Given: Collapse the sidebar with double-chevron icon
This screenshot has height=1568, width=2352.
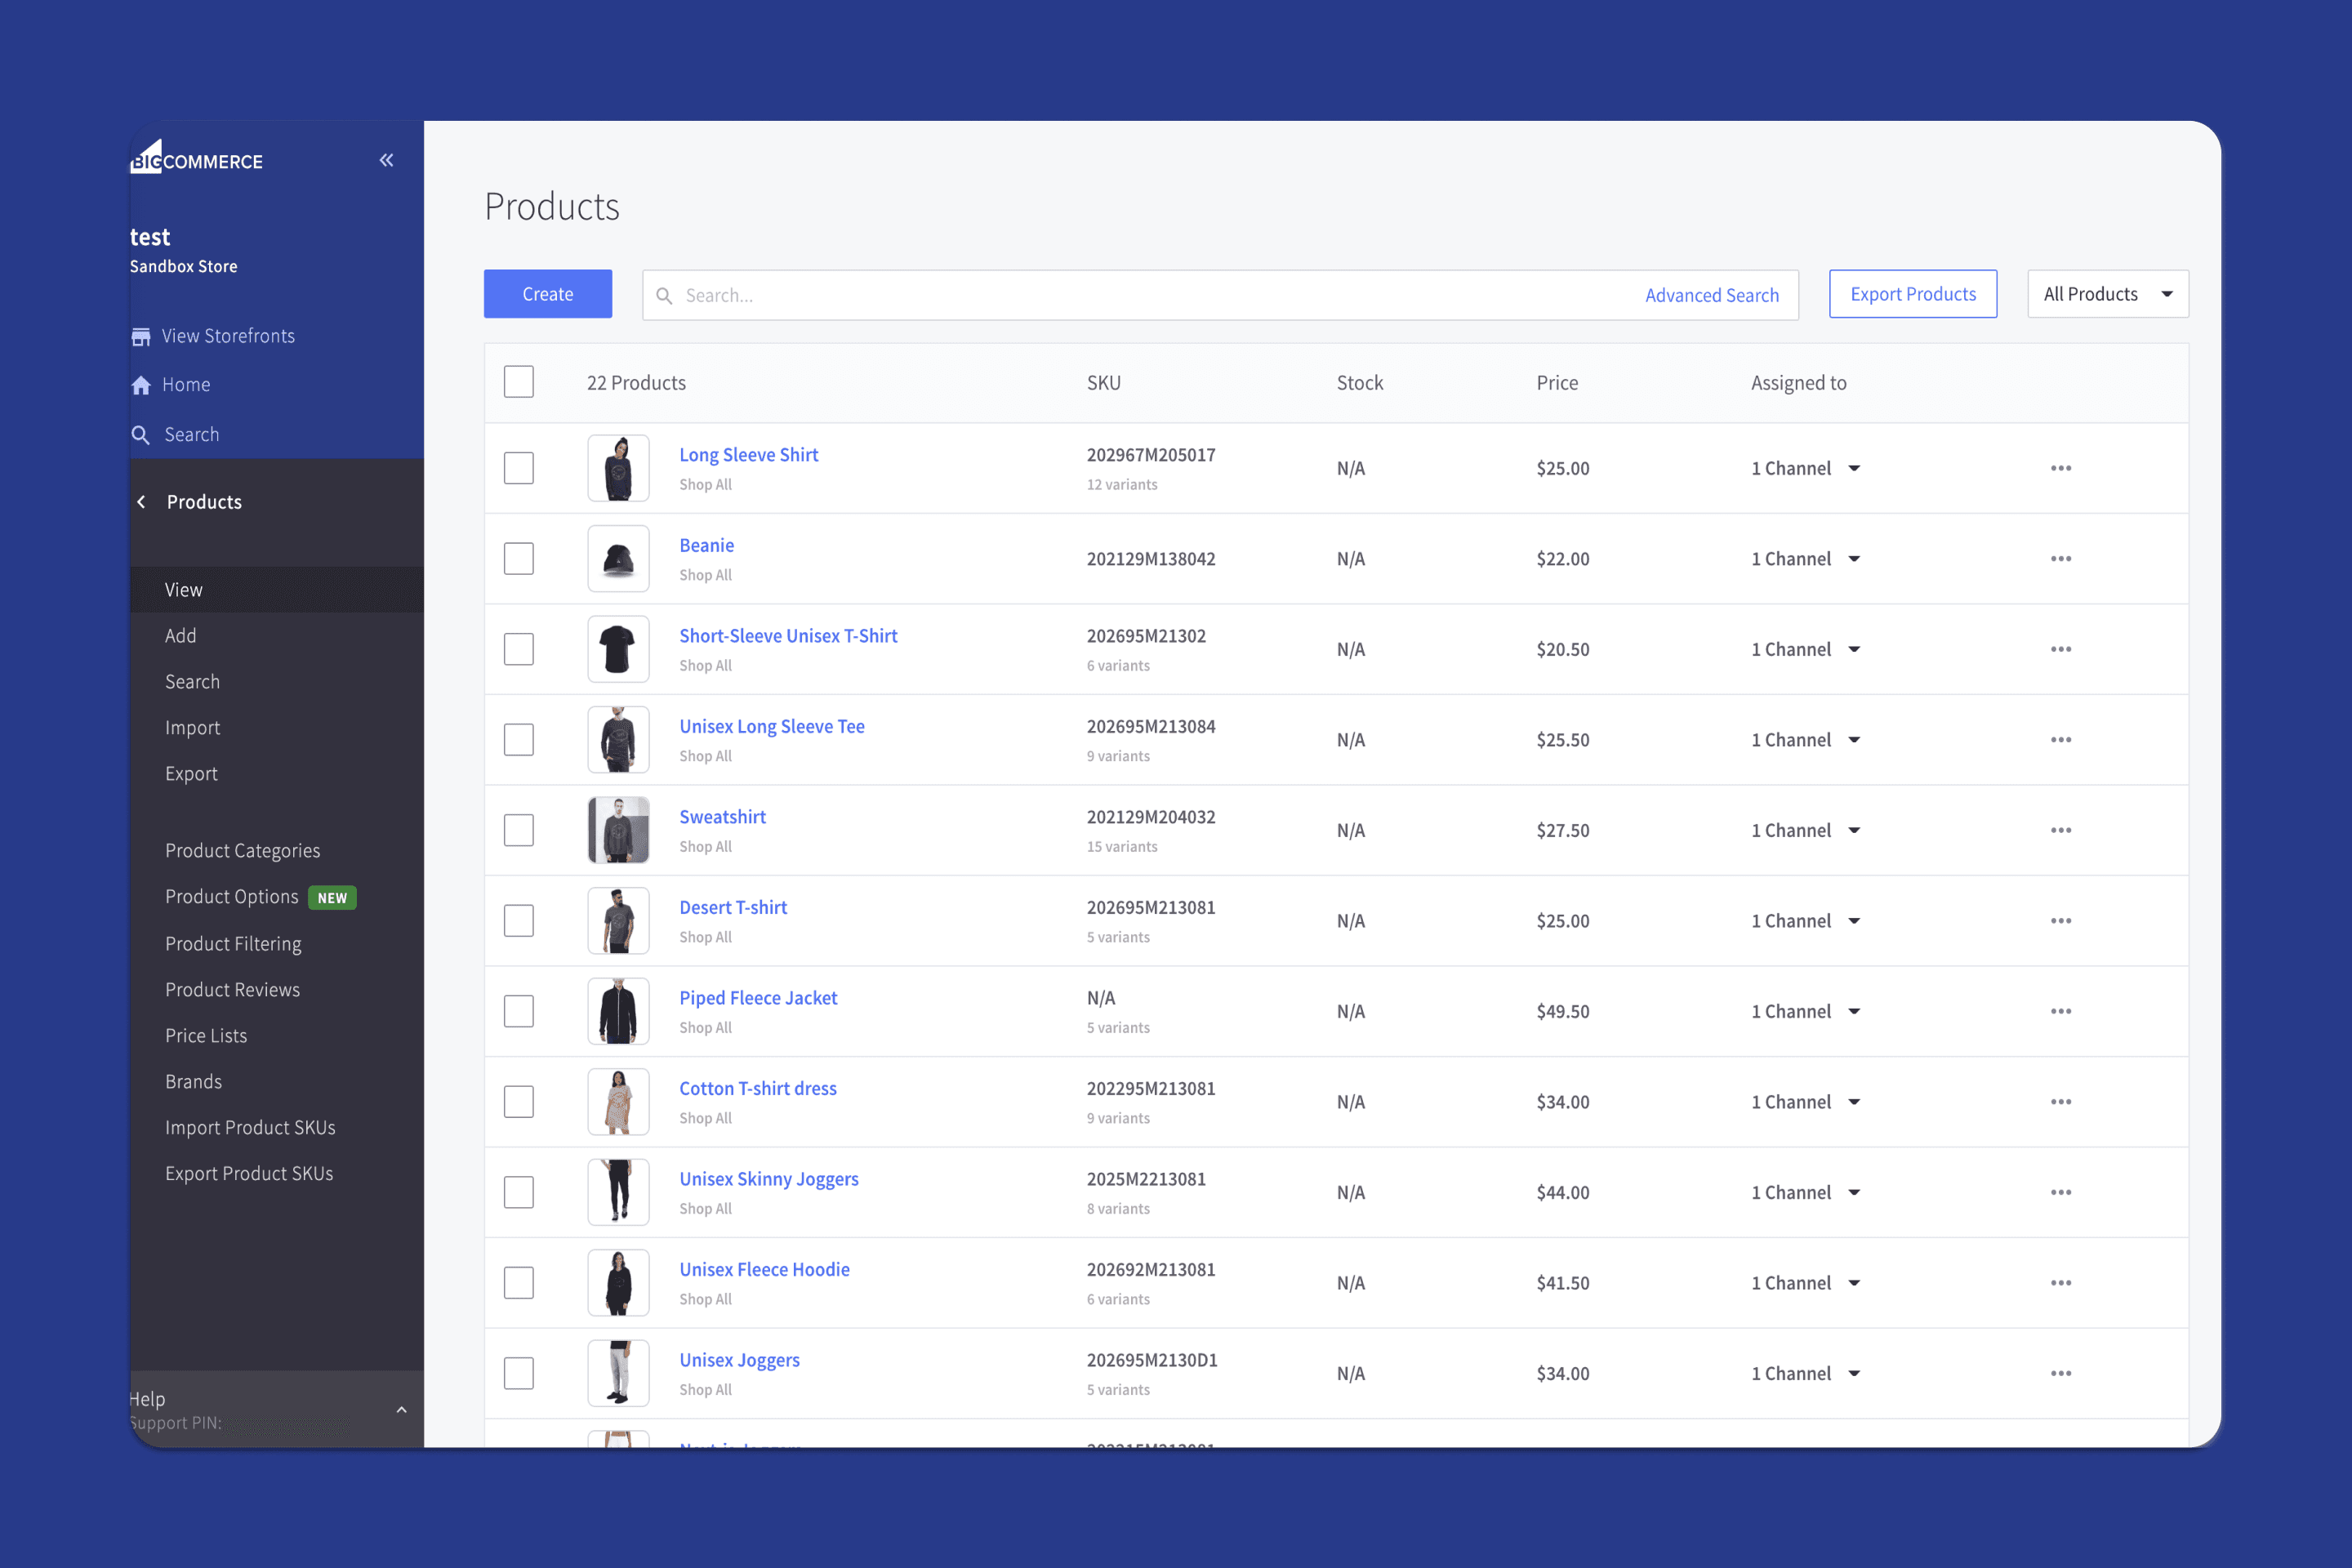Looking at the screenshot, I should (x=386, y=160).
